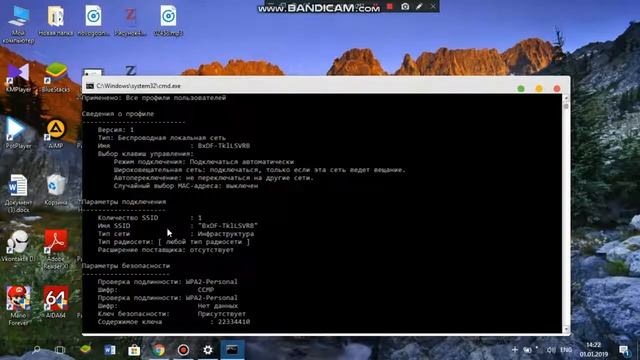Screen dimensions: 640x360
Task: Open the notification center icon
Action: (624, 350)
